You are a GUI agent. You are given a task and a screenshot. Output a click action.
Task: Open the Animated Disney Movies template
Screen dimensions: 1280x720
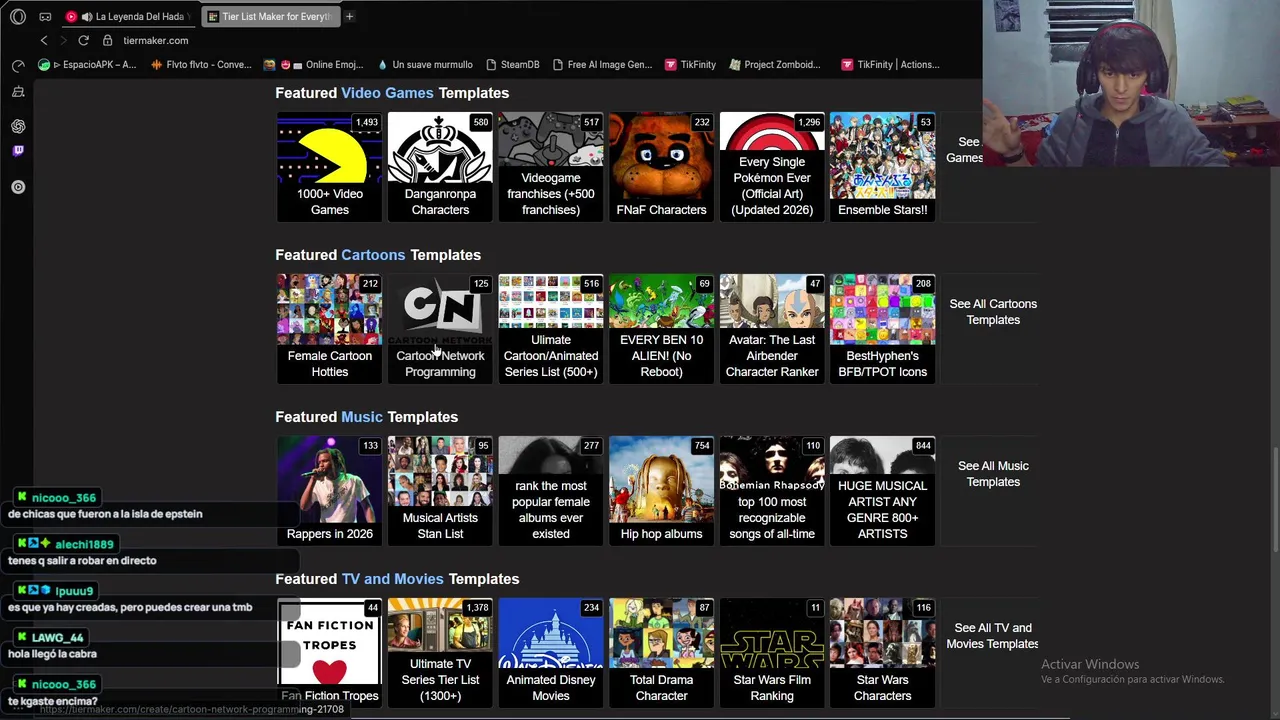[x=551, y=653]
